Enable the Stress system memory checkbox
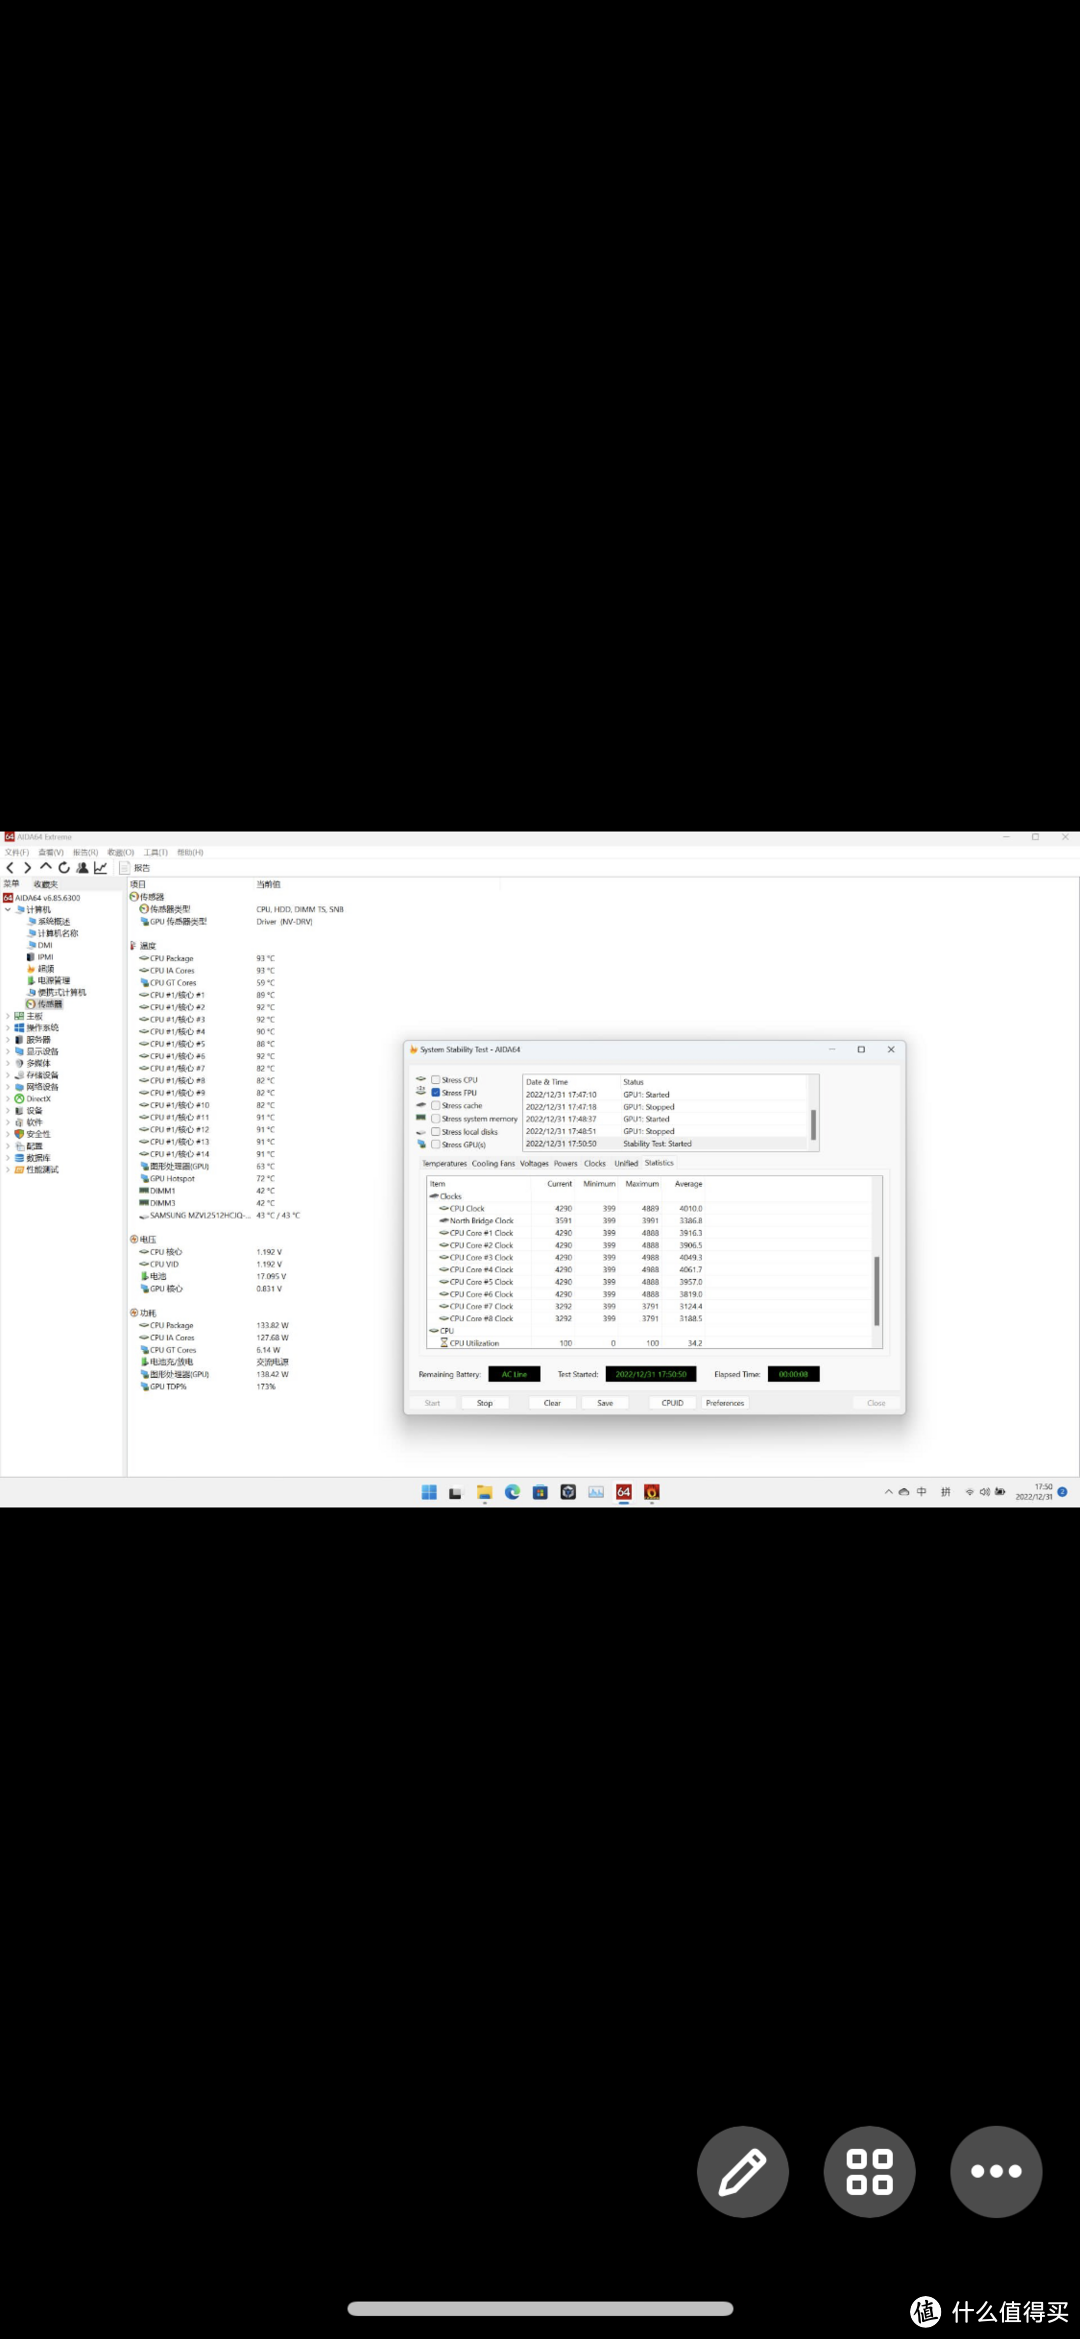The height and width of the screenshot is (2339, 1080). point(436,1119)
